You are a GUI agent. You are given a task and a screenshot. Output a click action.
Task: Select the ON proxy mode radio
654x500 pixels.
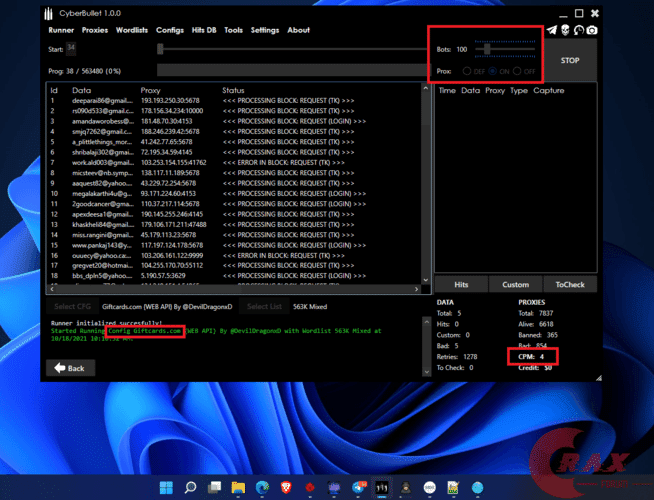point(493,71)
